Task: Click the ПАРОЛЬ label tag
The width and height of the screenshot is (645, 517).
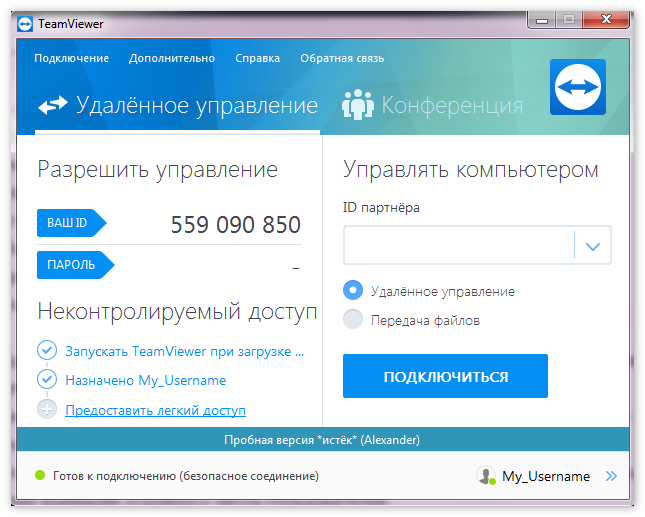Action: pos(76,265)
